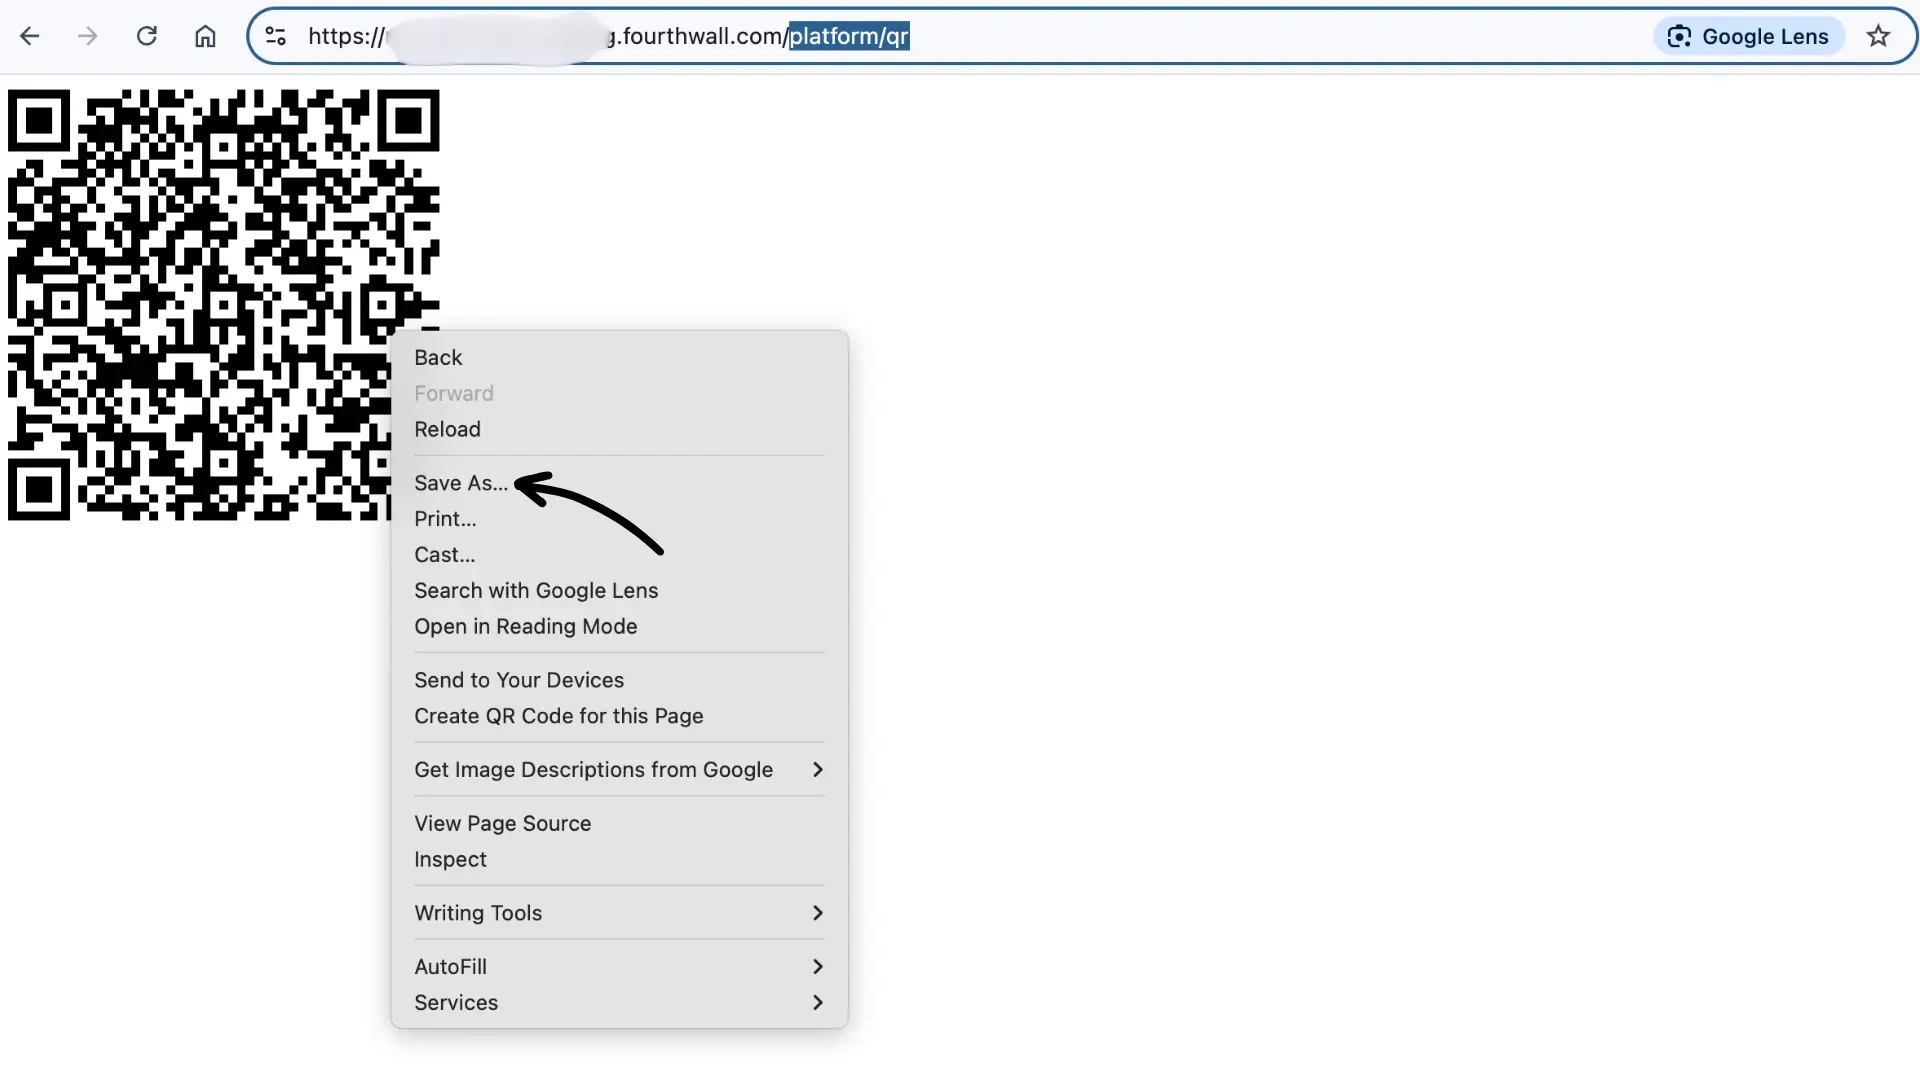Click the browser back navigation arrow
Image resolution: width=1920 pixels, height=1080 pixels.
[30, 36]
